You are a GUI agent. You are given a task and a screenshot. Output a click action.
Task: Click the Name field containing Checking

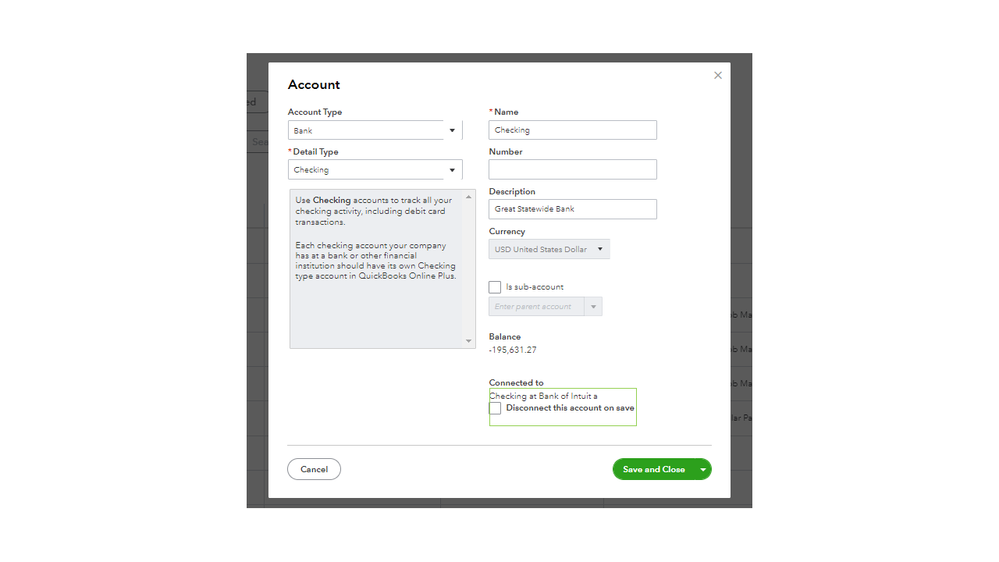(x=572, y=130)
